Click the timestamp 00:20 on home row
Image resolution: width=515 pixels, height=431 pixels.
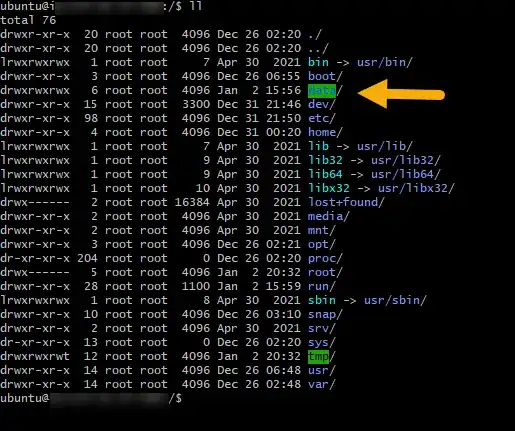(283, 132)
